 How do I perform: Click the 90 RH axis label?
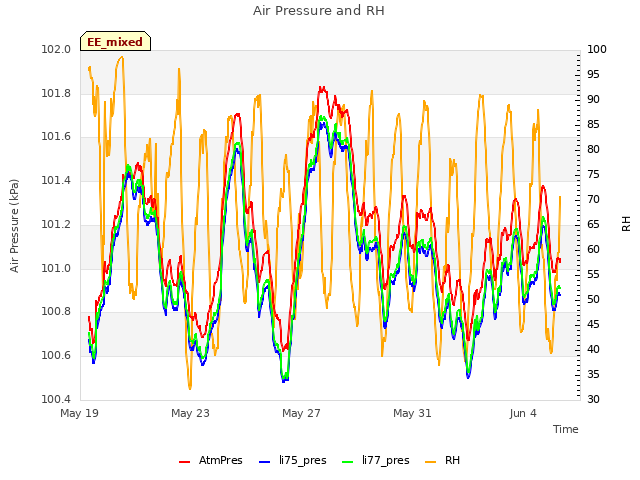point(593,99)
